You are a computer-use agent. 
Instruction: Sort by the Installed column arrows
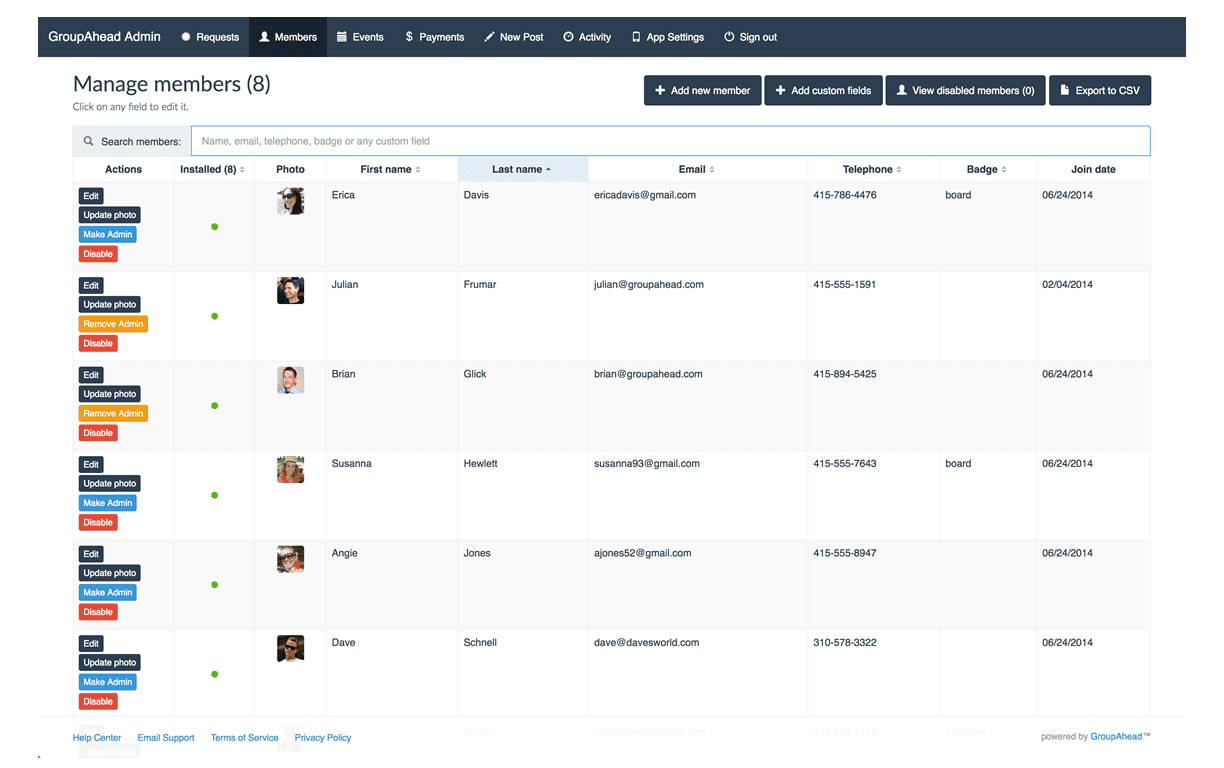242,170
